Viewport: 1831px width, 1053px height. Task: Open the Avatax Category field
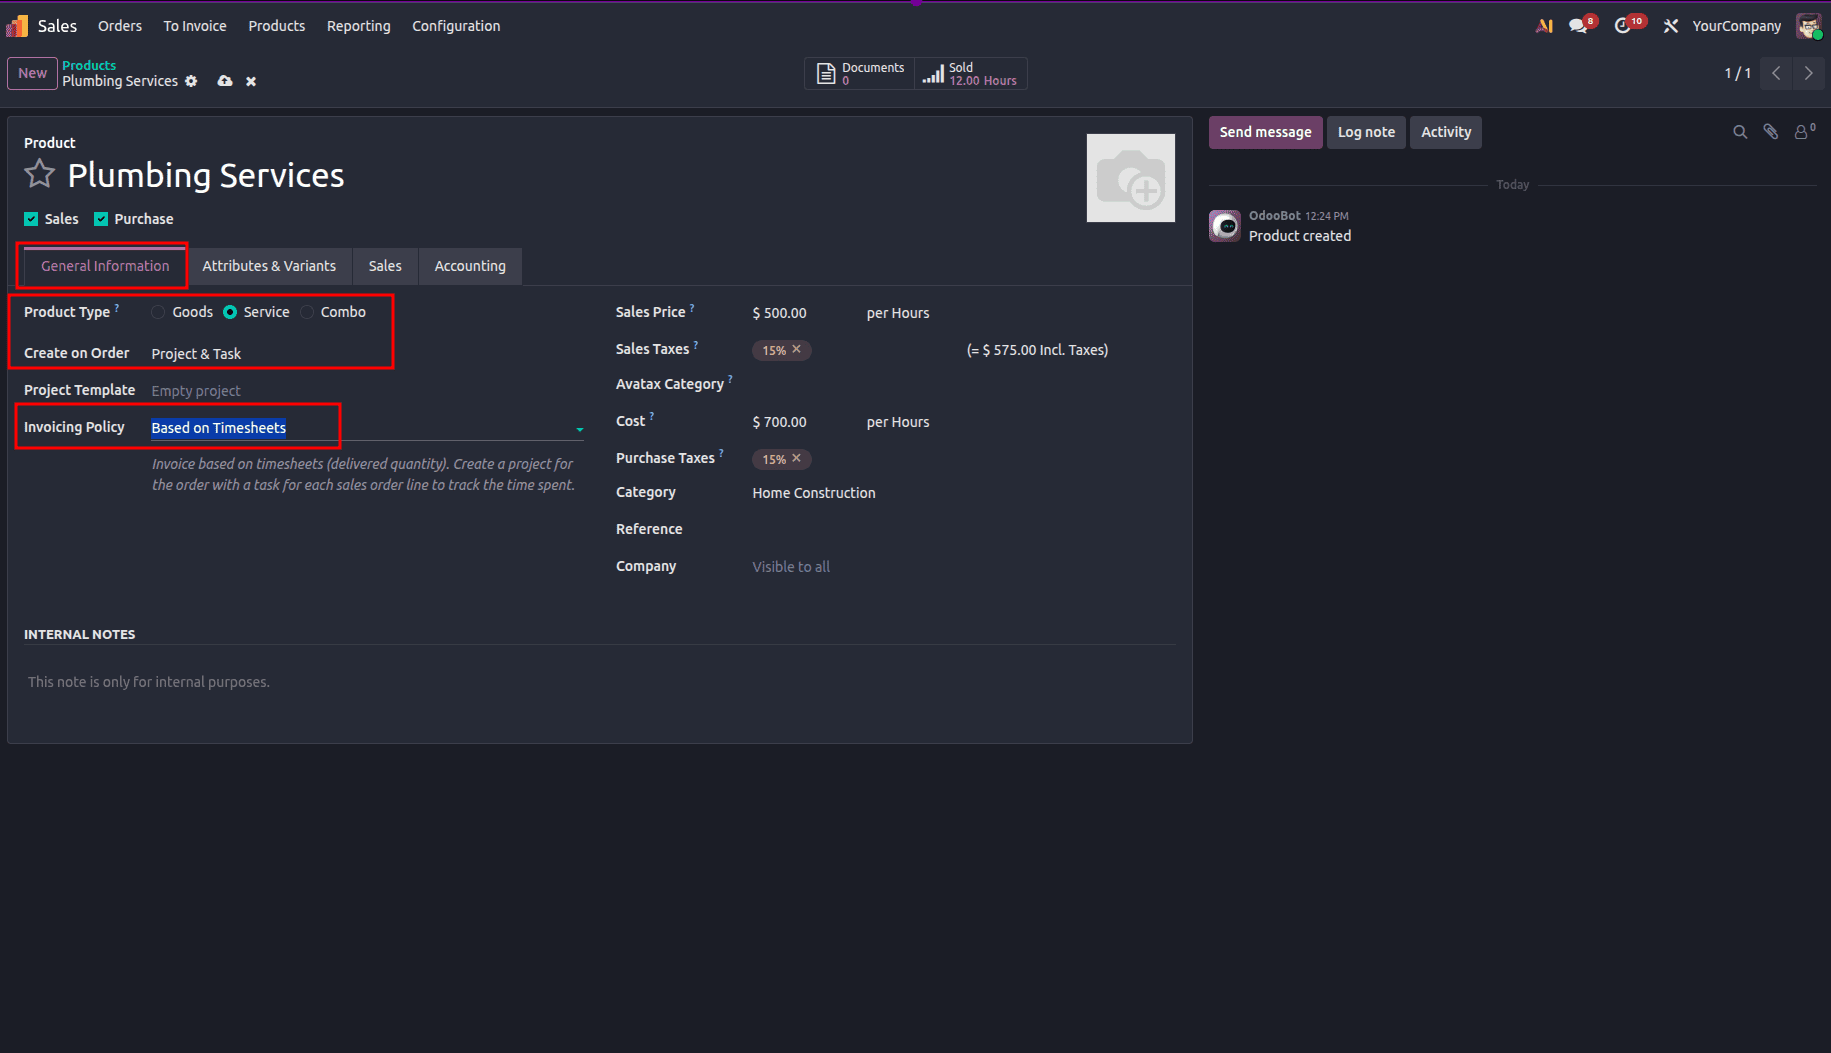pos(962,384)
